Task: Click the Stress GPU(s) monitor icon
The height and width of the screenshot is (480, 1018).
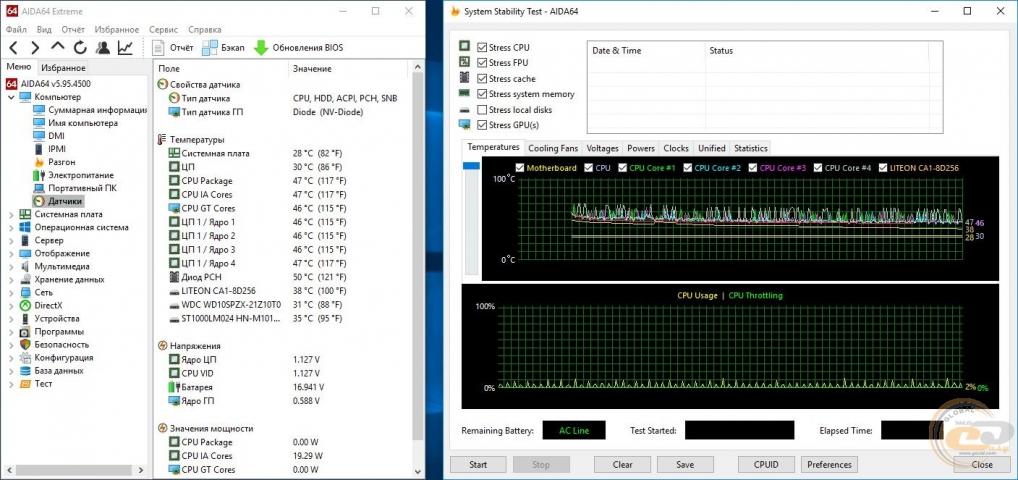Action: 464,124
